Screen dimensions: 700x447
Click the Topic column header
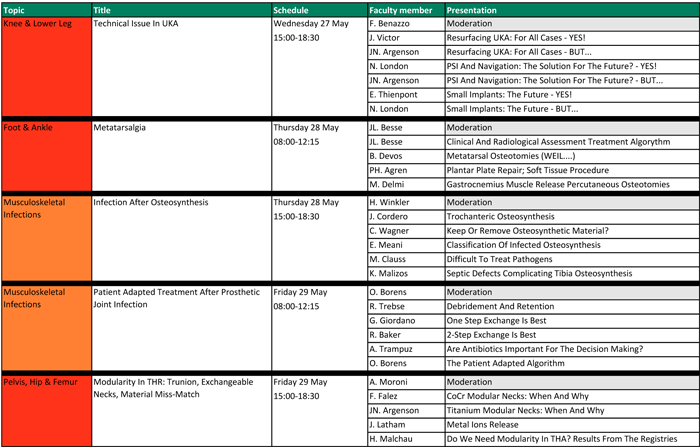coord(47,10)
